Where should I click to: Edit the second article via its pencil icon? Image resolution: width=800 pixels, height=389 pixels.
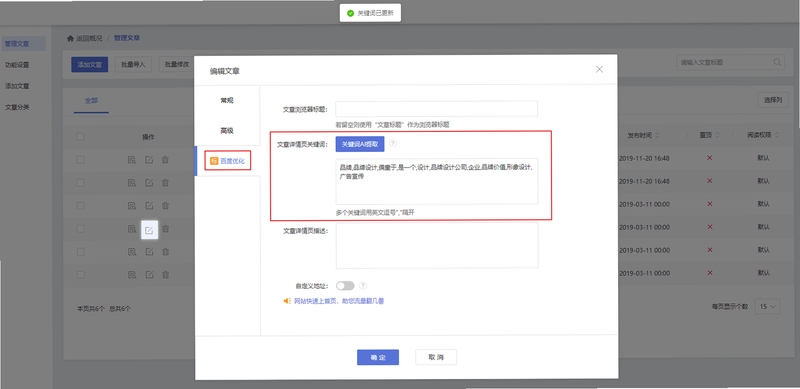click(x=149, y=182)
